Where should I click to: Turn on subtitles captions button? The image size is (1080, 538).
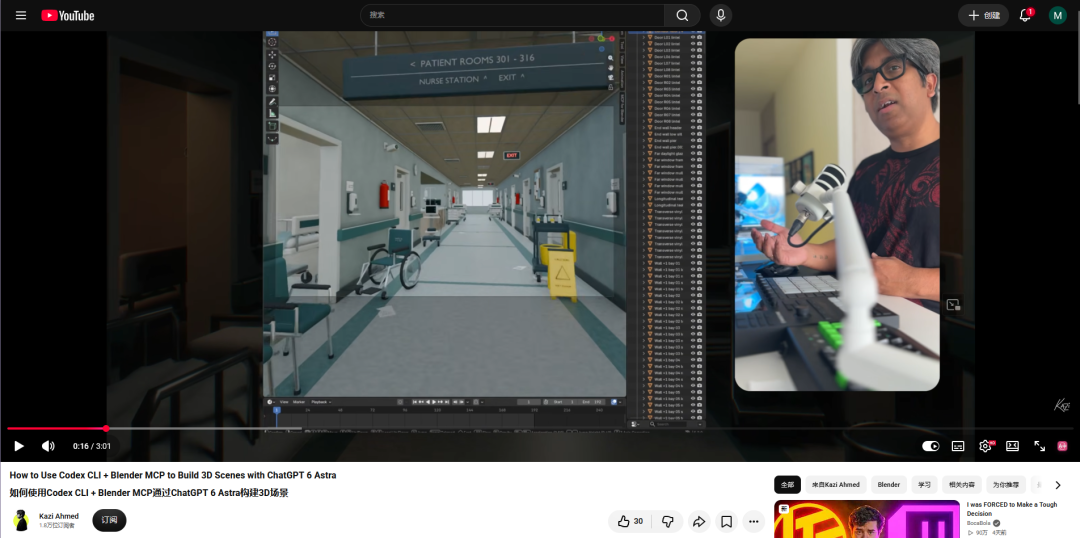958,446
